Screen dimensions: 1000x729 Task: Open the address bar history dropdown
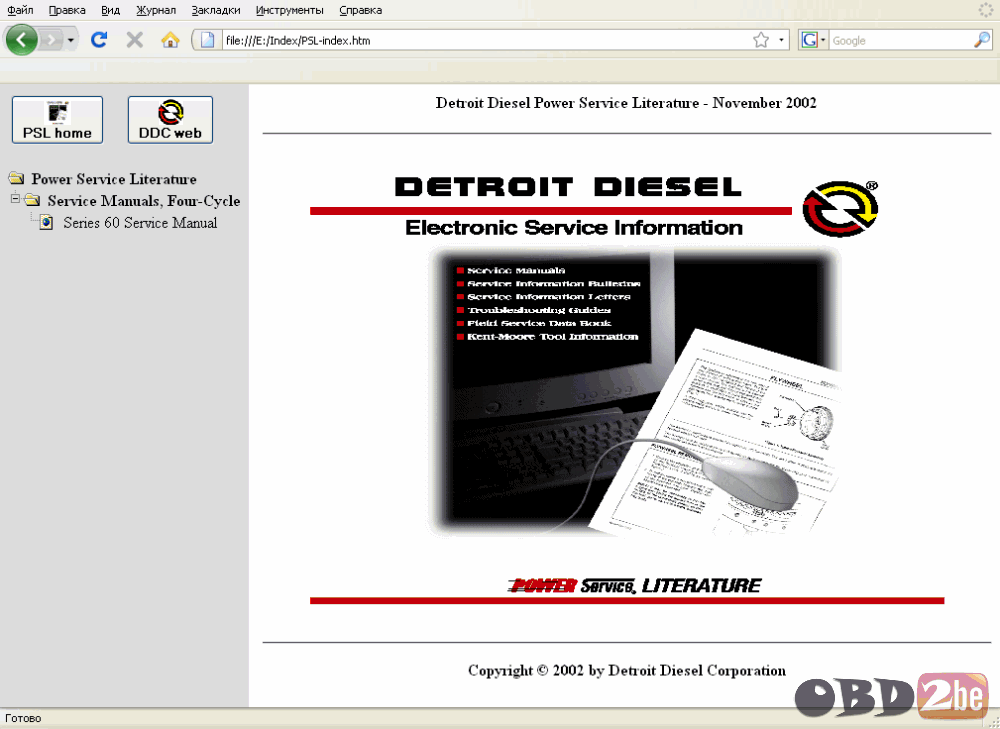781,40
